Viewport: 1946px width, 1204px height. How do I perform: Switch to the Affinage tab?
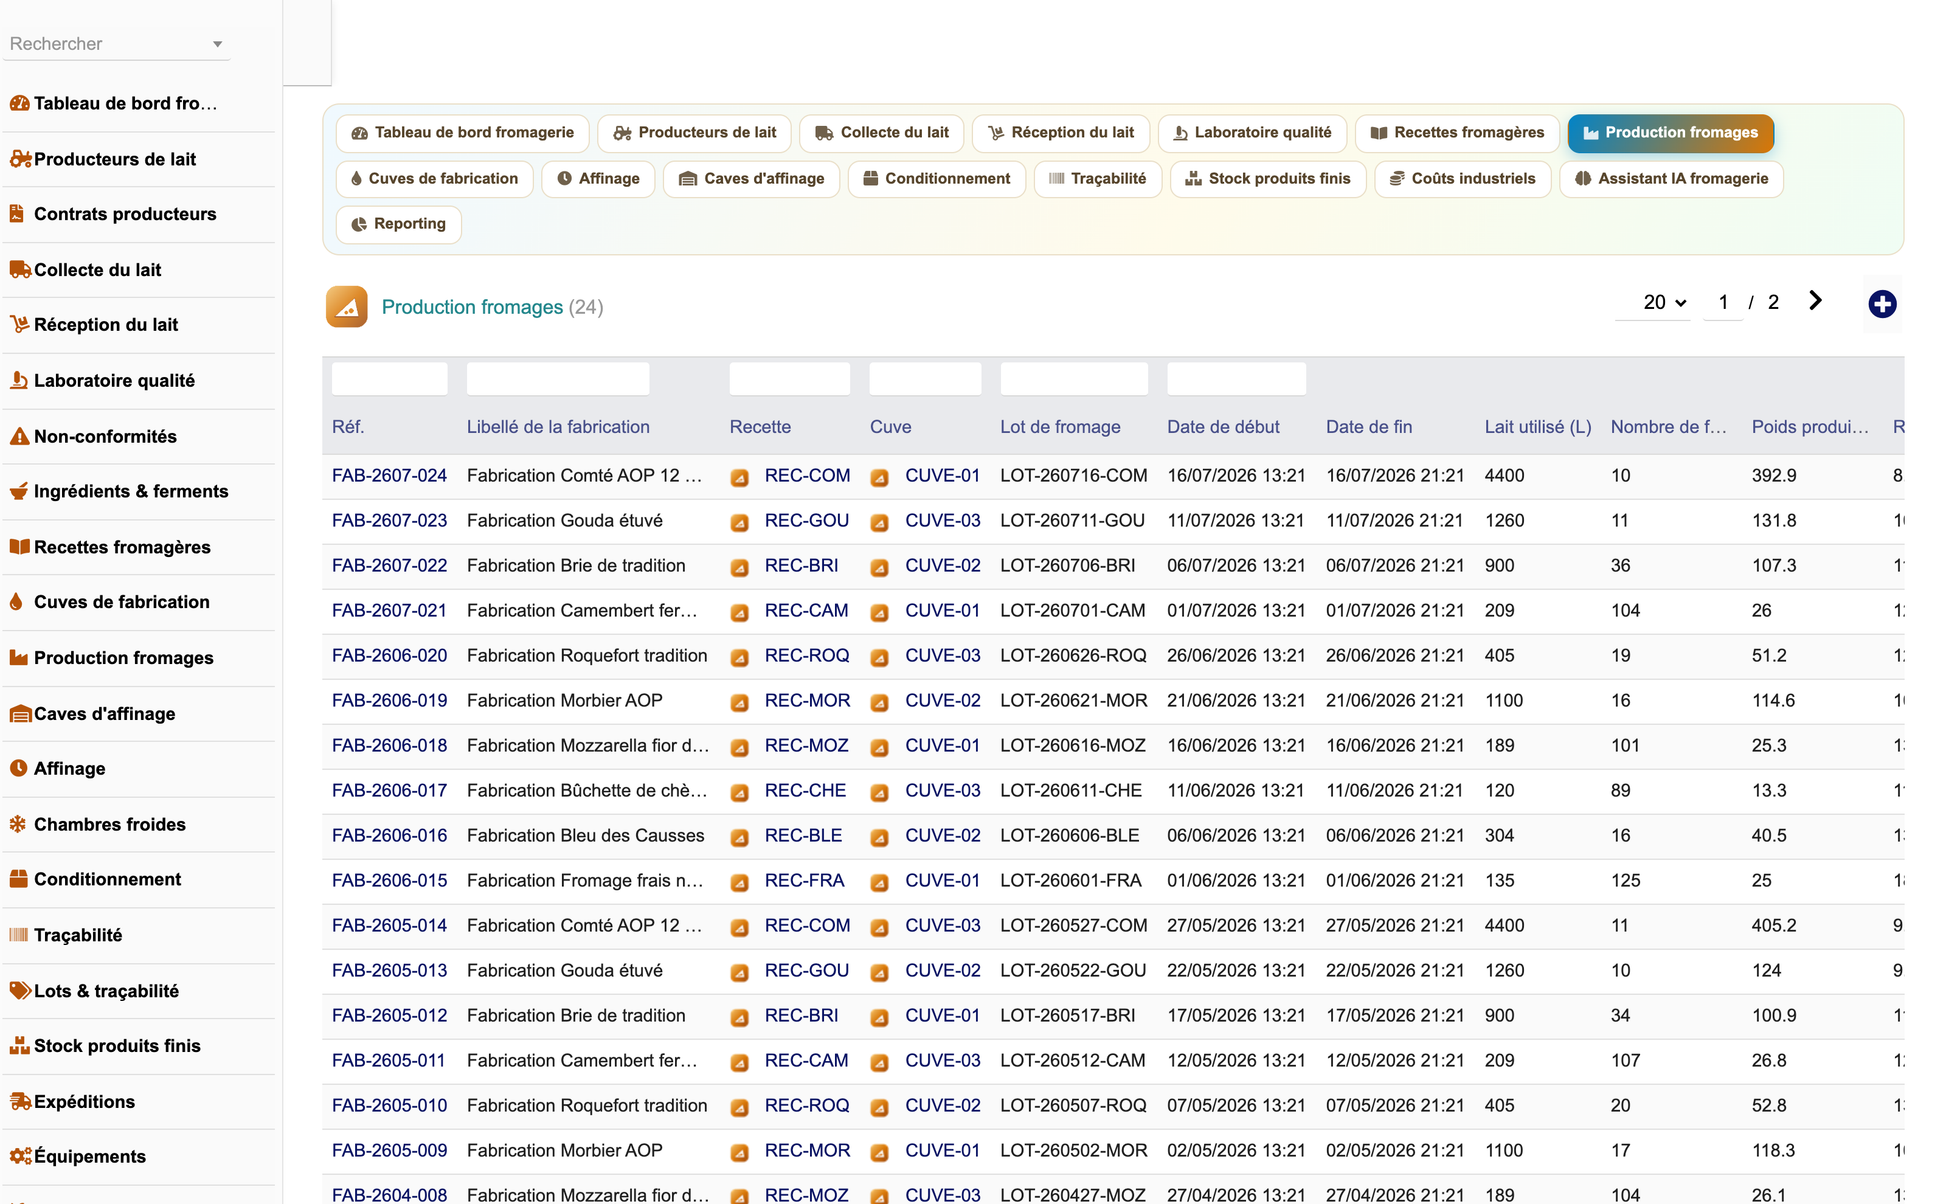pos(598,179)
